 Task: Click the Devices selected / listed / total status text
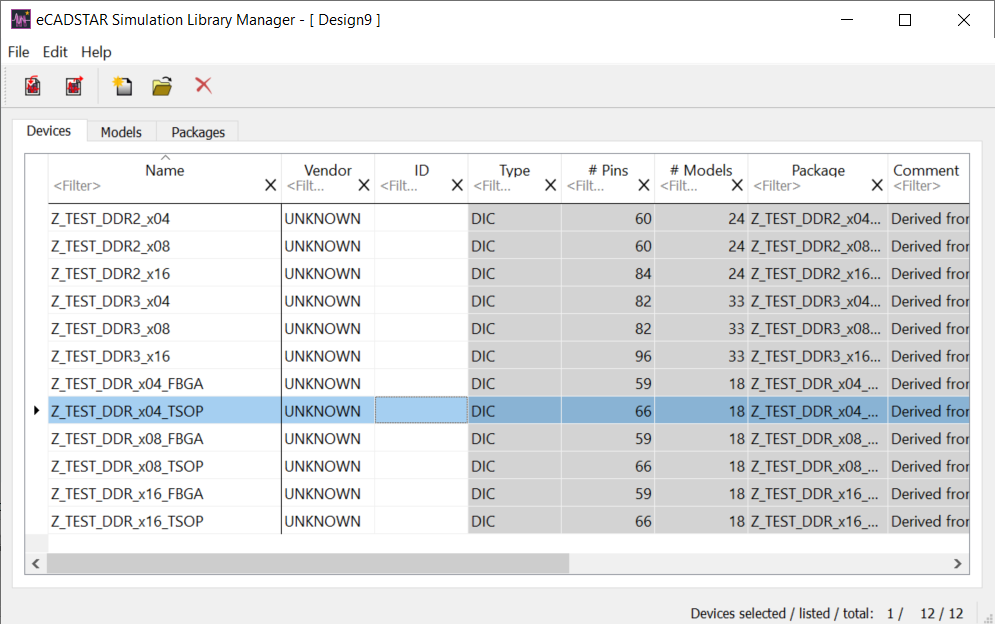(782, 613)
